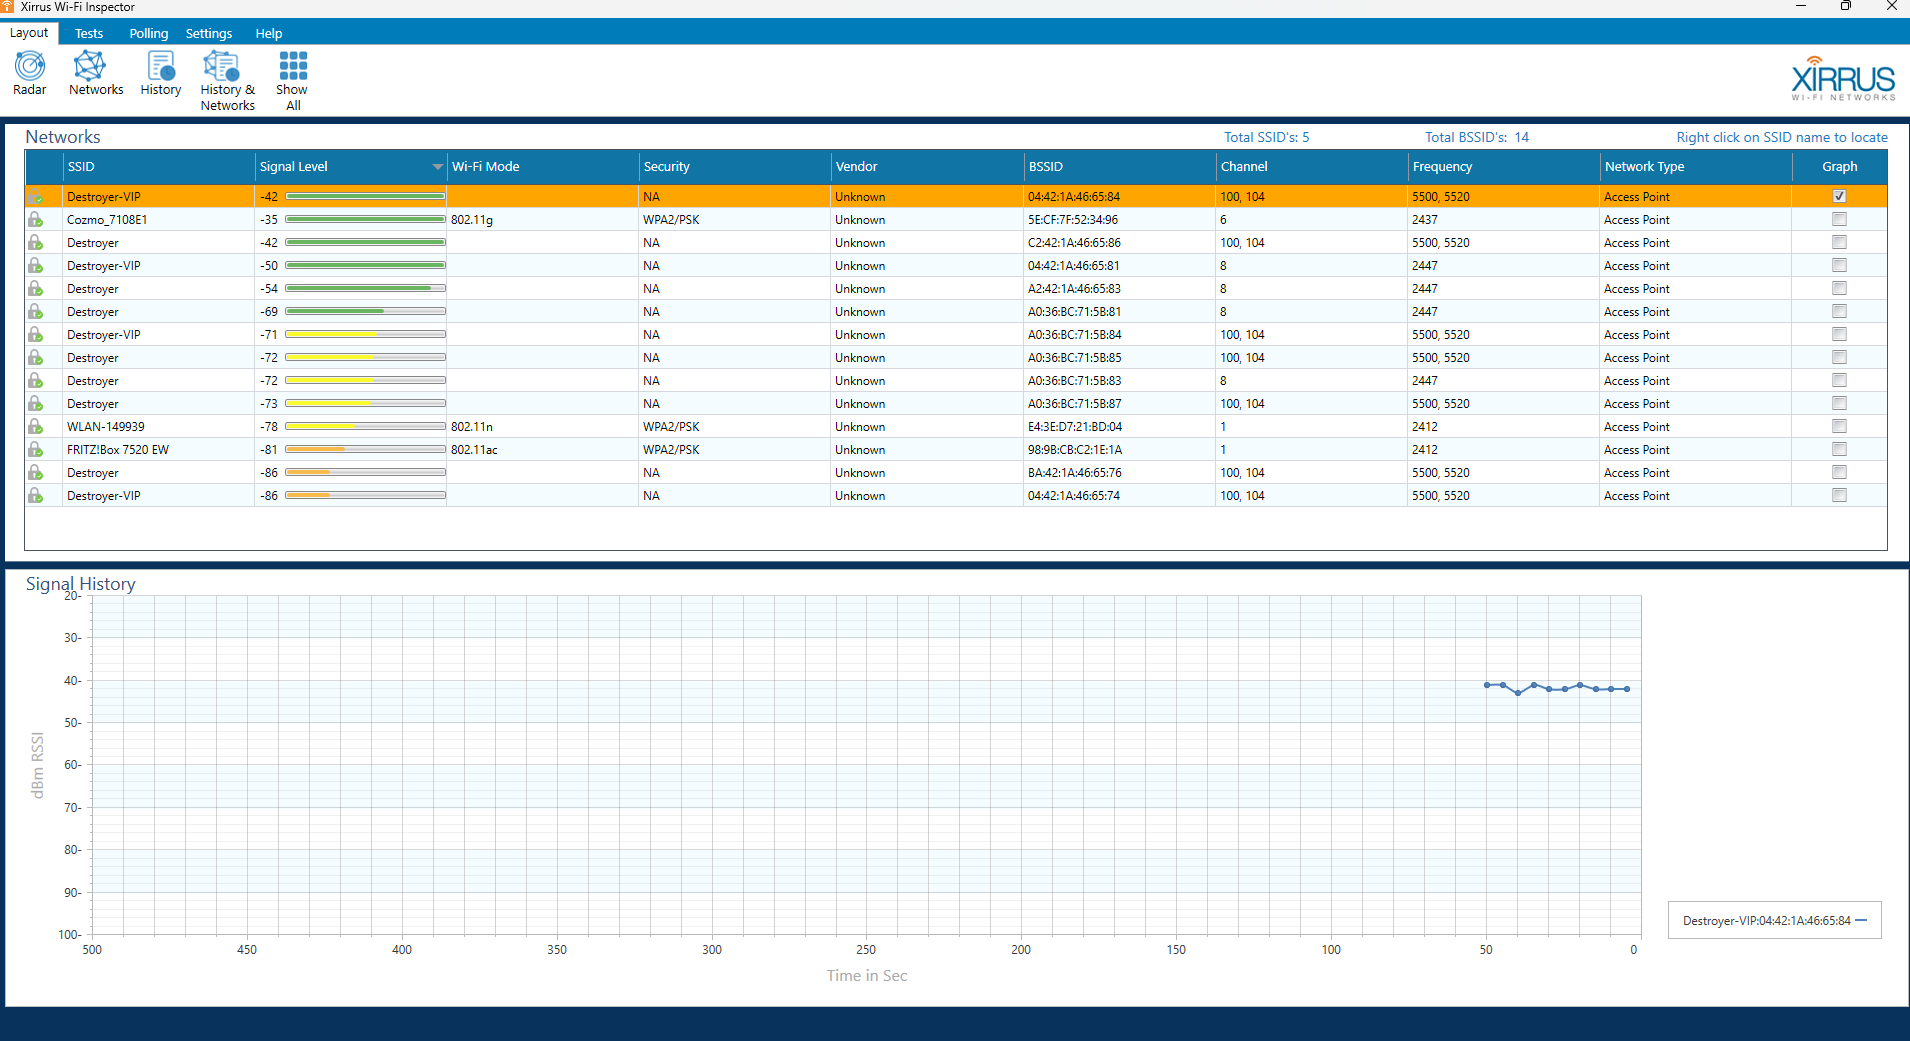The width and height of the screenshot is (1910, 1041).
Task: Click lock icon of Destroyer BA:42:1A:46:65:76 row
Action: [36, 472]
